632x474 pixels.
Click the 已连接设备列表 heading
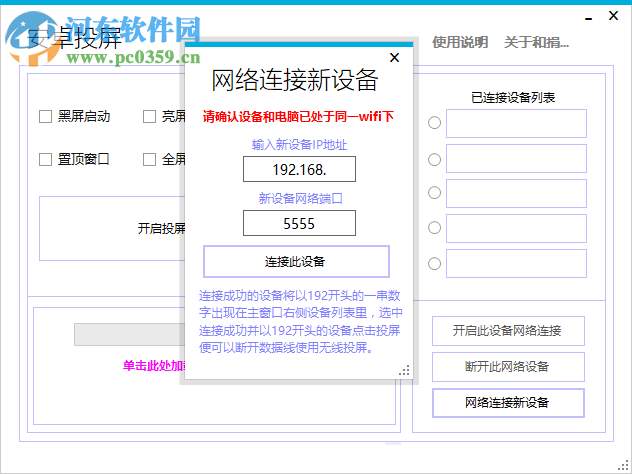point(513,98)
